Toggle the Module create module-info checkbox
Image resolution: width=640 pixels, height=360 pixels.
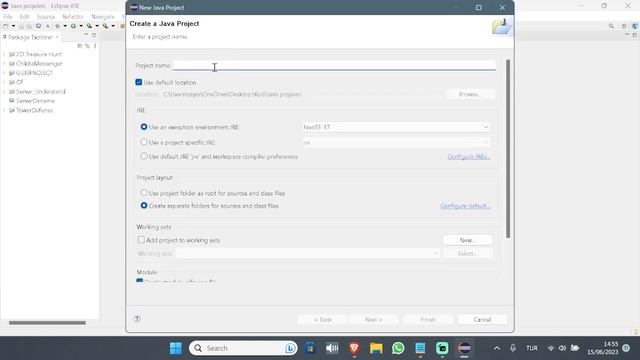(x=140, y=281)
